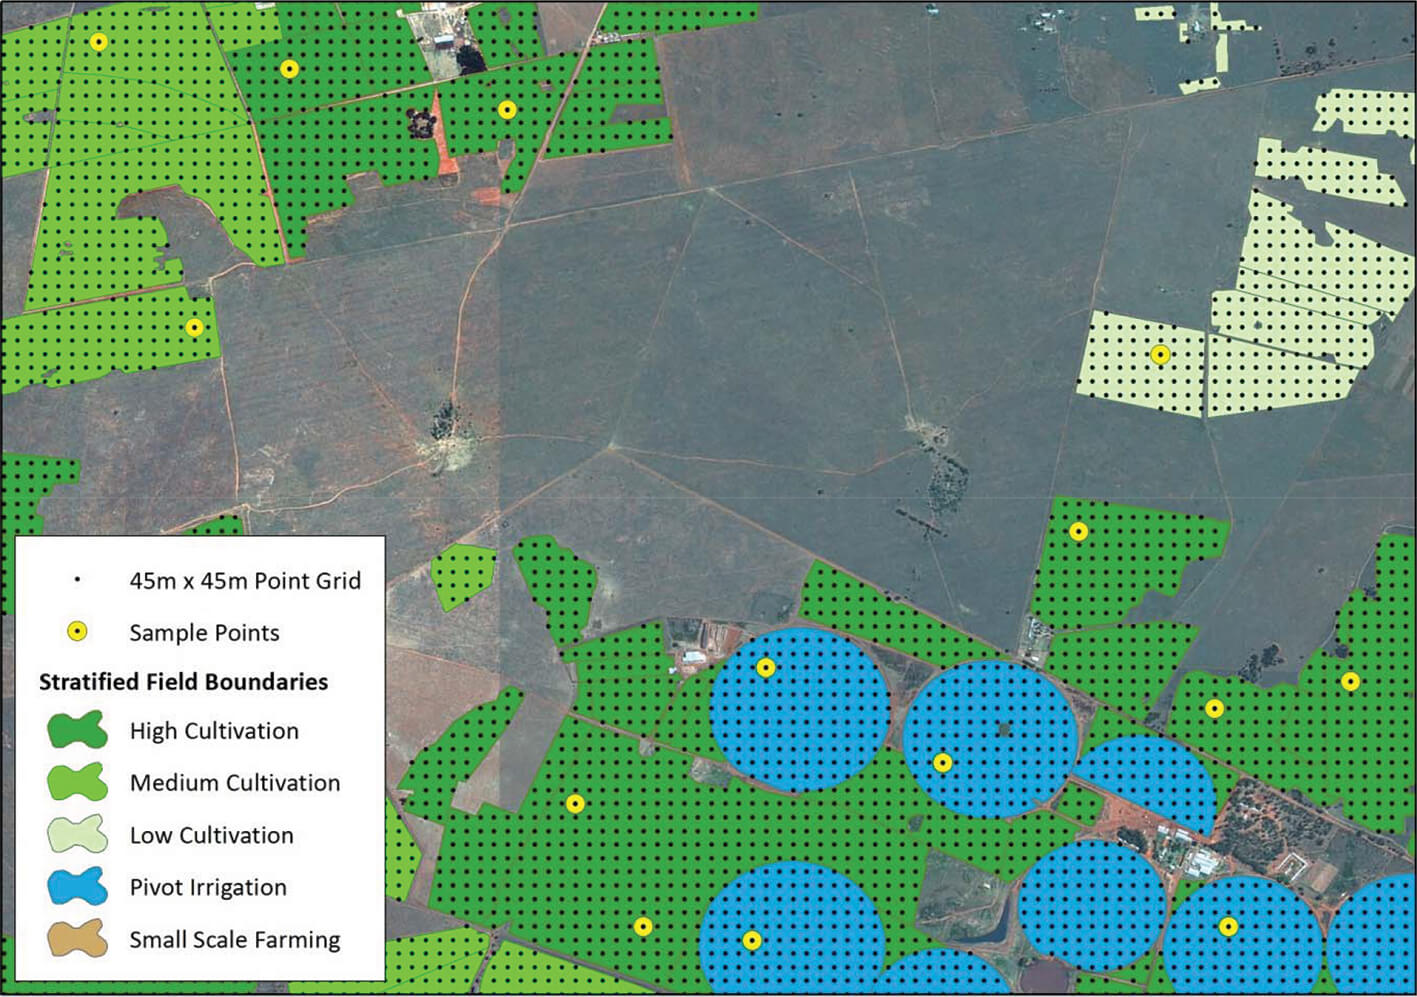
Task: Click the blue Pivot Irrigation legend swatch
Action: pyautogui.click(x=77, y=886)
